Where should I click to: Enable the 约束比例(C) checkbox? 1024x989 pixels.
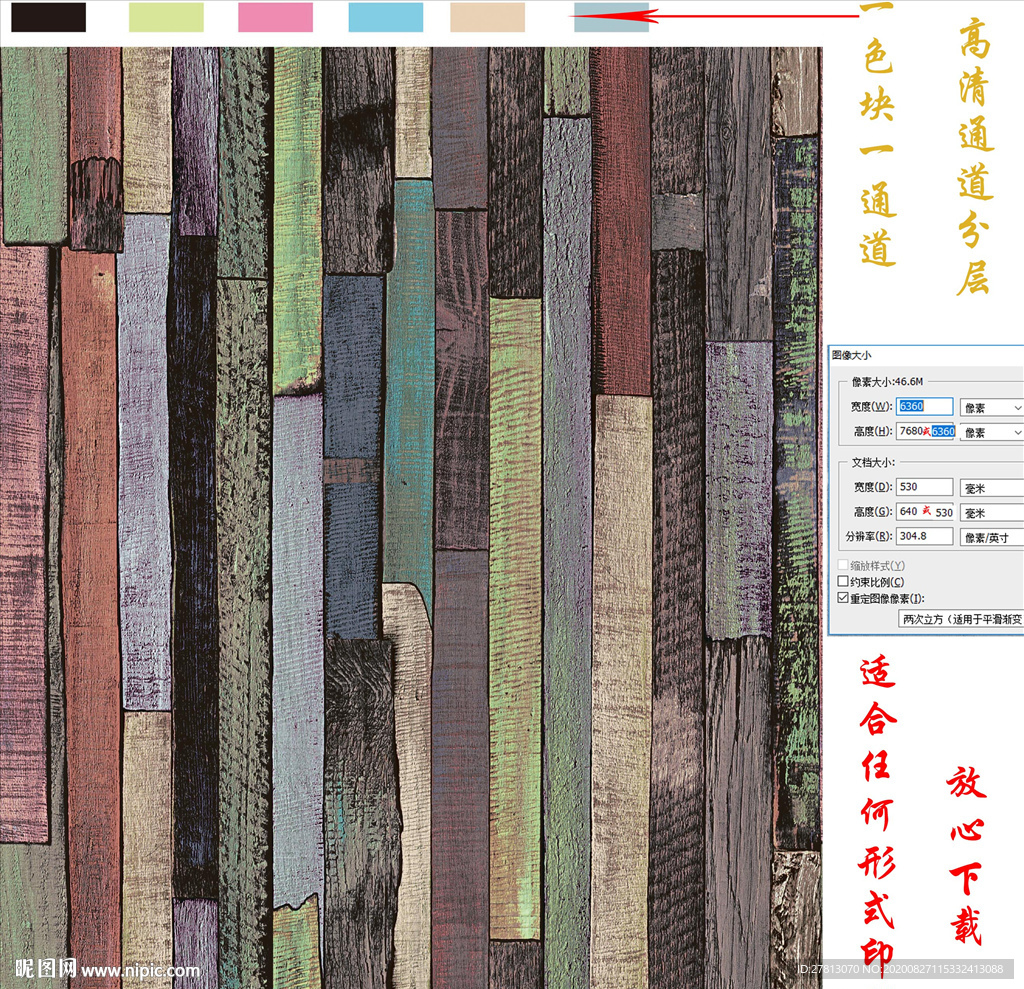pyautogui.click(x=843, y=581)
